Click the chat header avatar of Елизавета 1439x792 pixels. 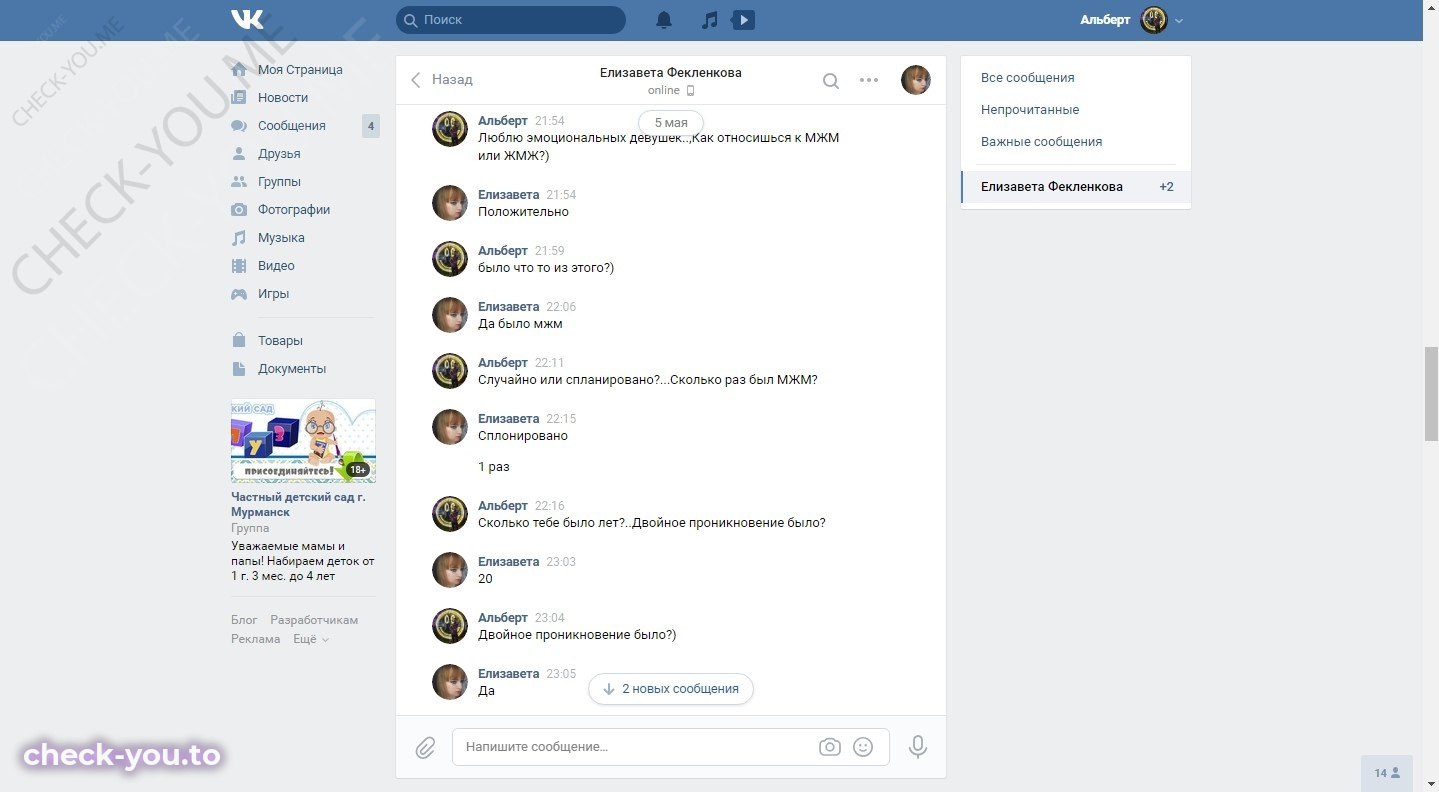[x=916, y=80]
